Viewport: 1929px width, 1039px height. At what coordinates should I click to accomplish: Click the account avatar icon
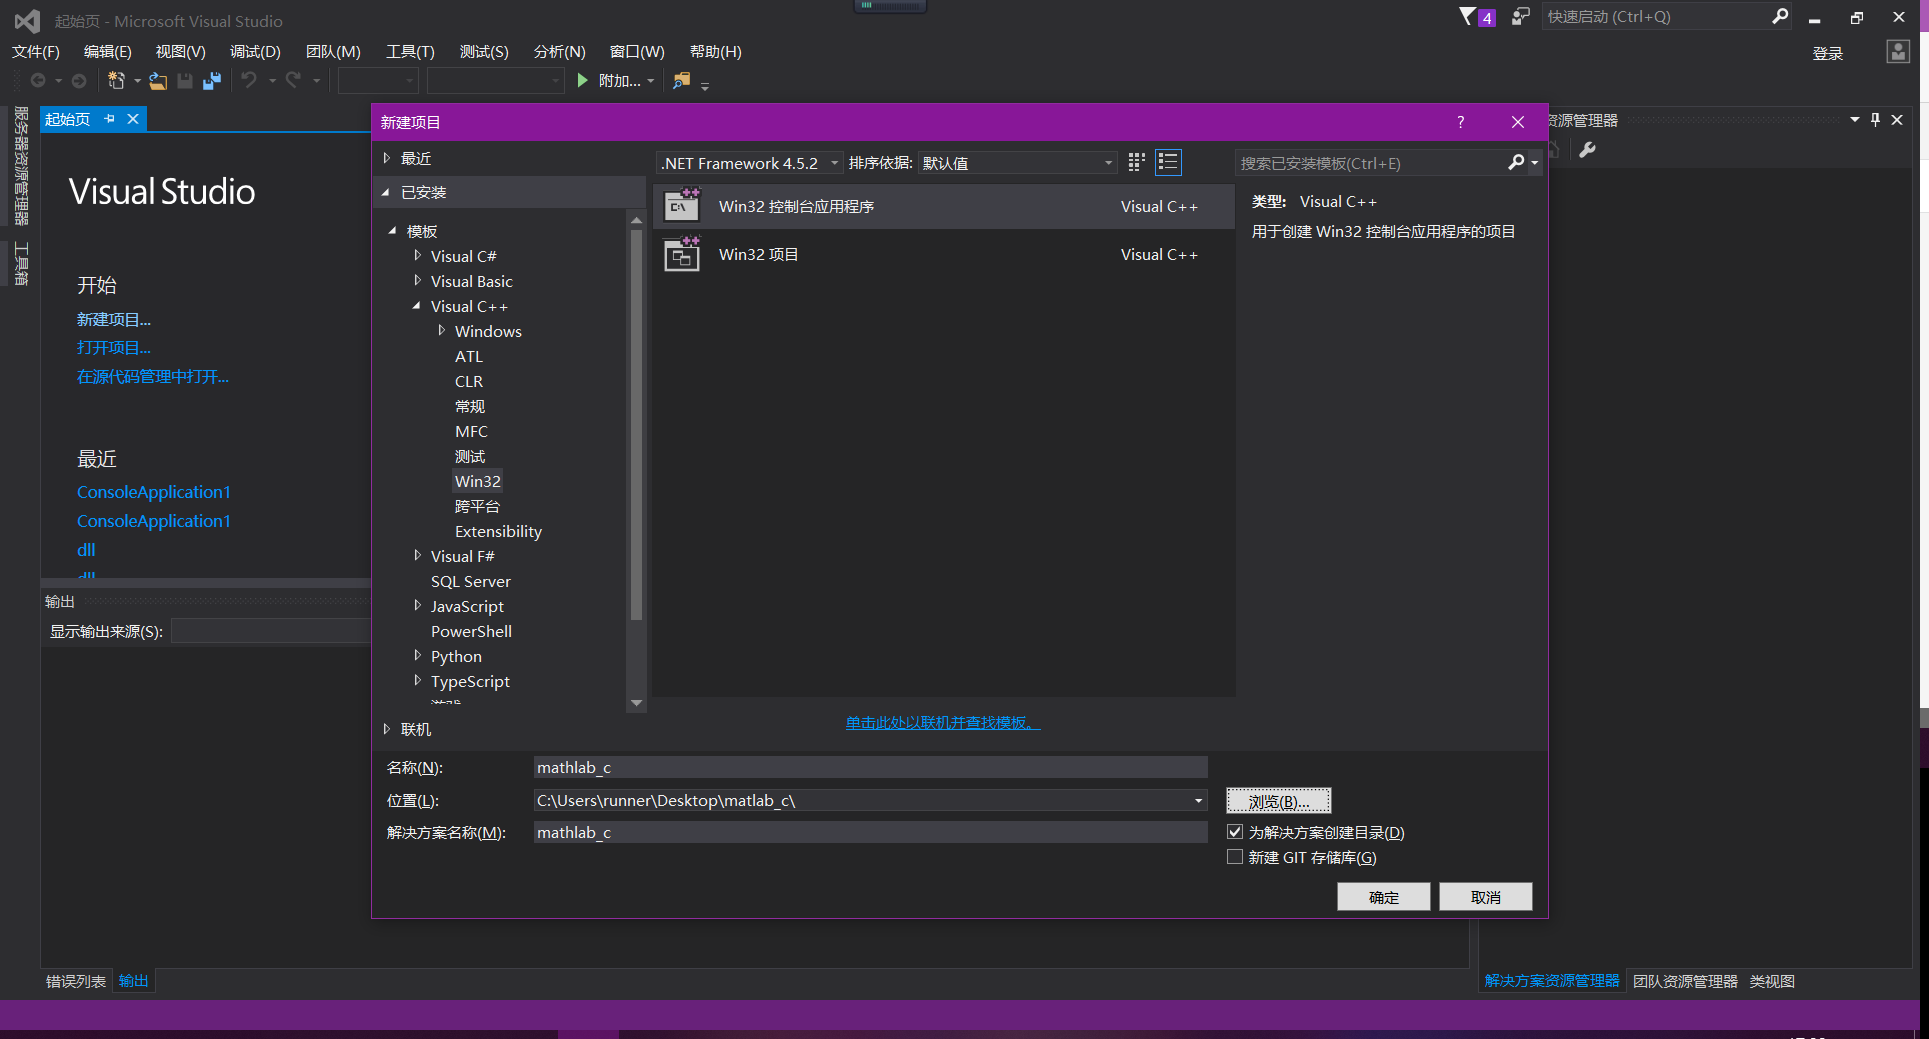1897,52
